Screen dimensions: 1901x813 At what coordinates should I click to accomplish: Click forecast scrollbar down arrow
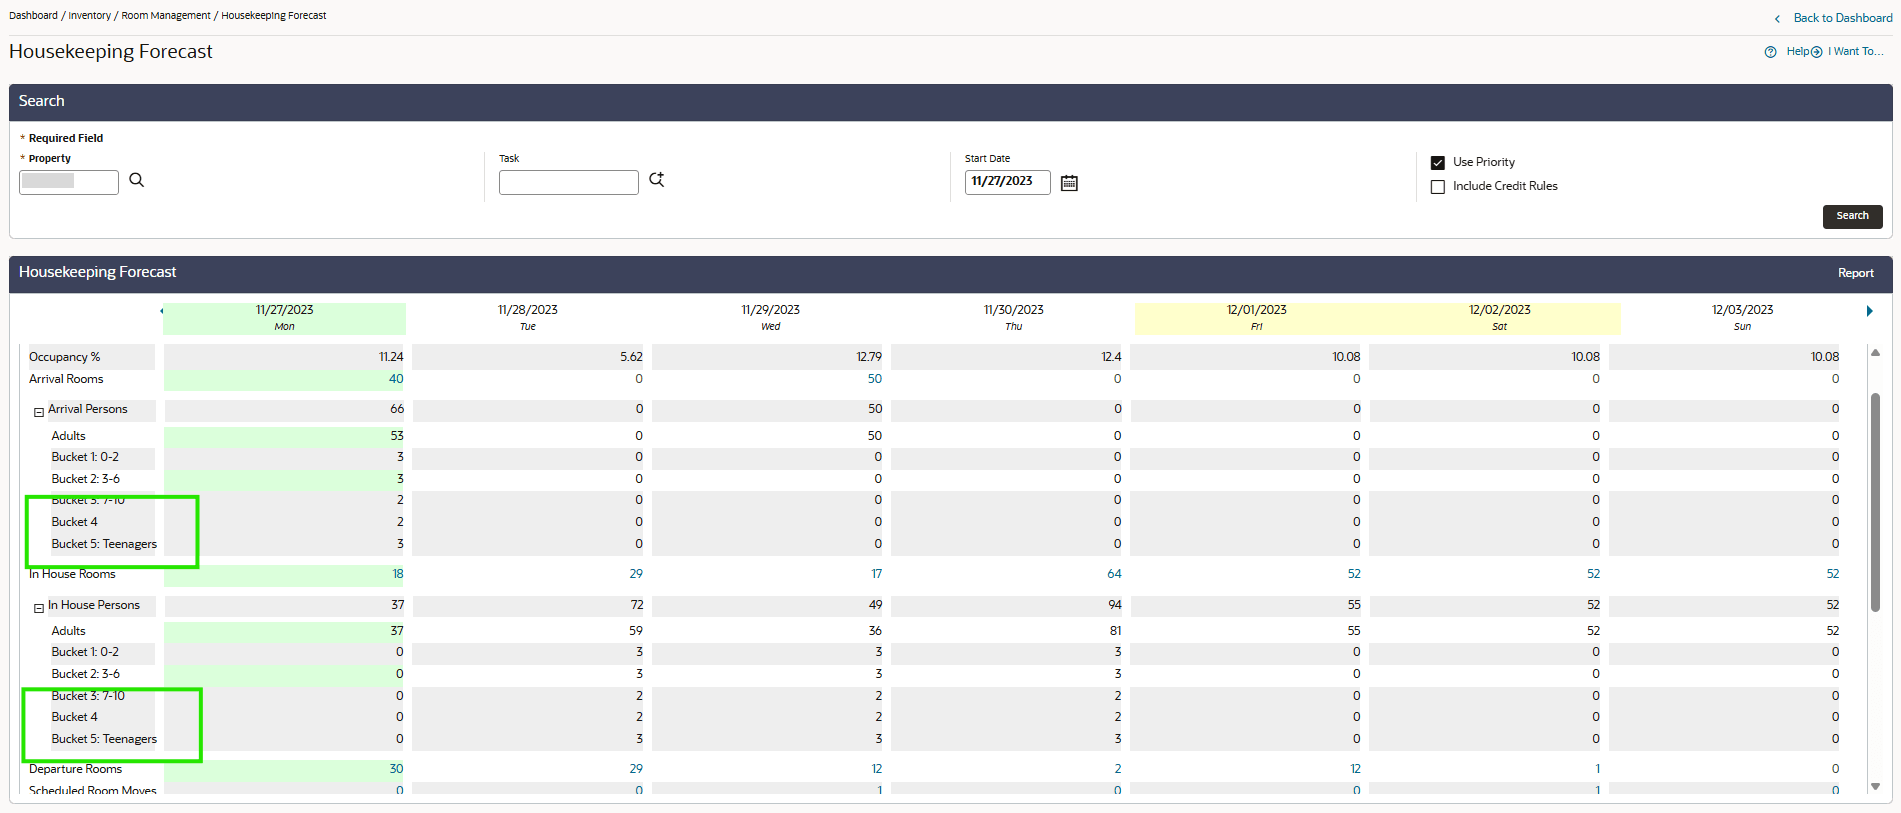click(1875, 787)
